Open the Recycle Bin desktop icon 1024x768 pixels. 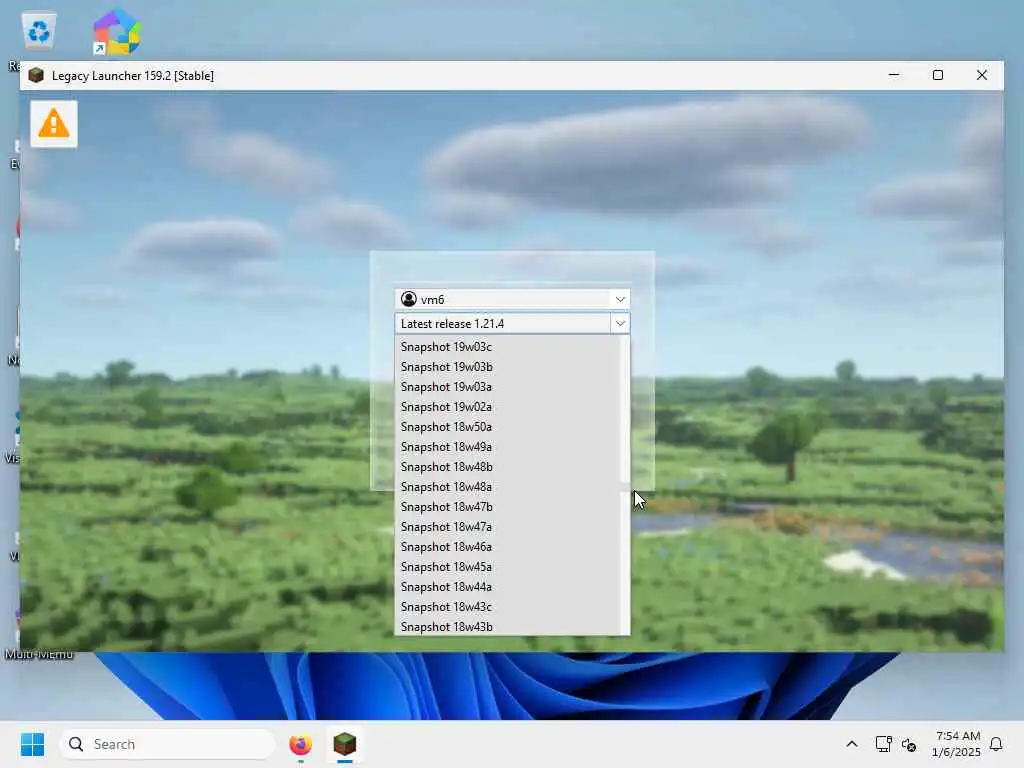pos(39,31)
